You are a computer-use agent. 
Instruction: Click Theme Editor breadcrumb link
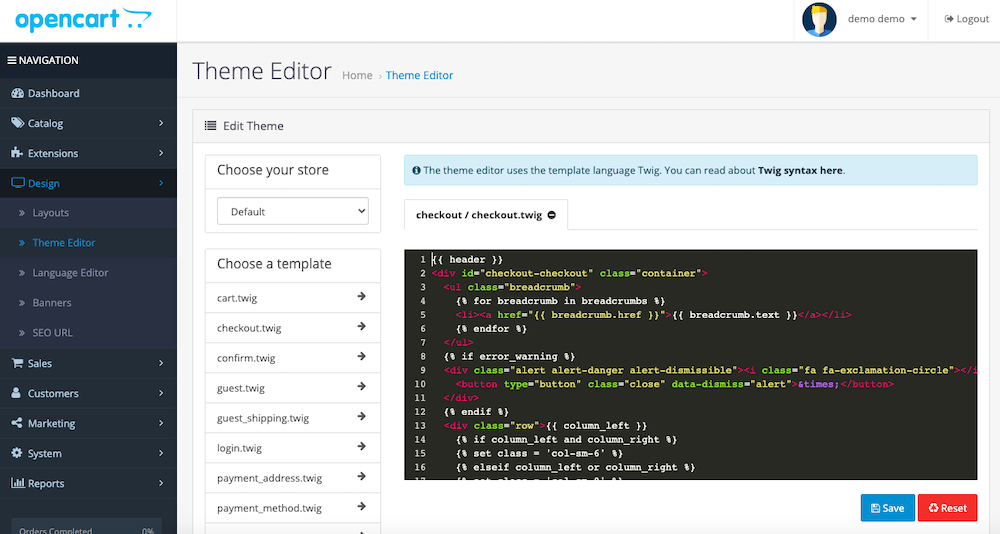(419, 75)
